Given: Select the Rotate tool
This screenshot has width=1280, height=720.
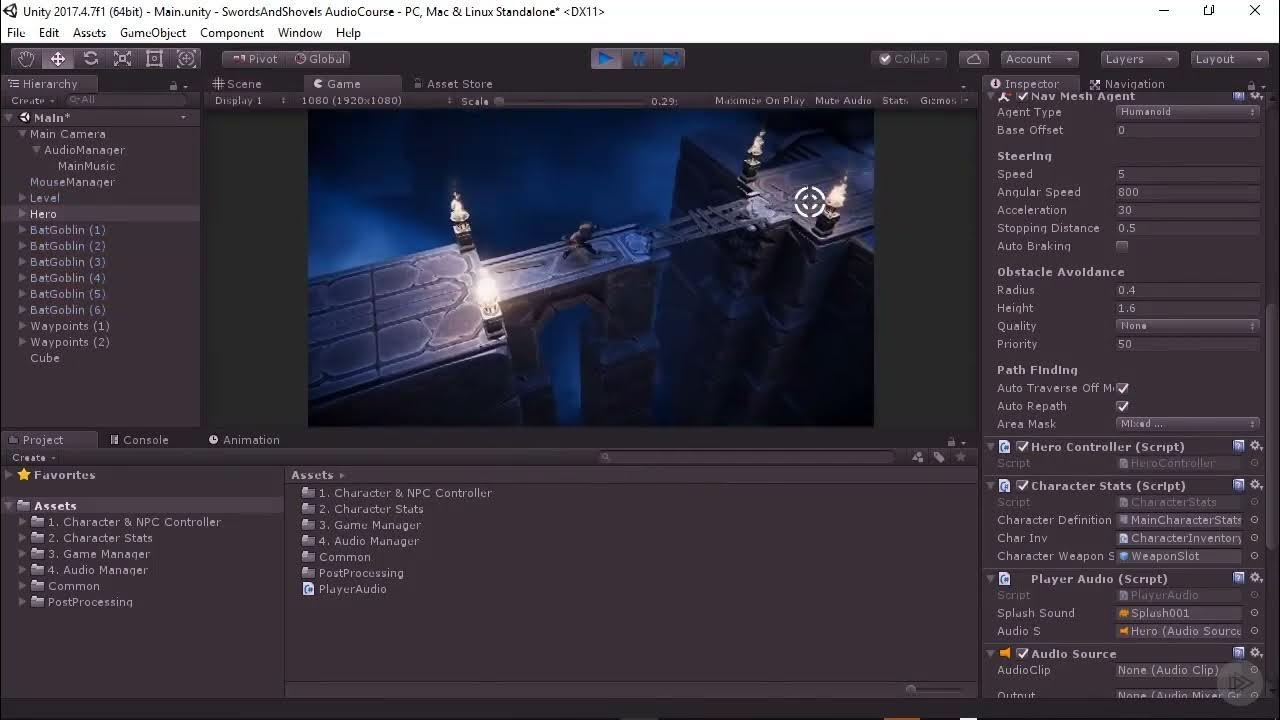Looking at the screenshot, I should [x=90, y=59].
